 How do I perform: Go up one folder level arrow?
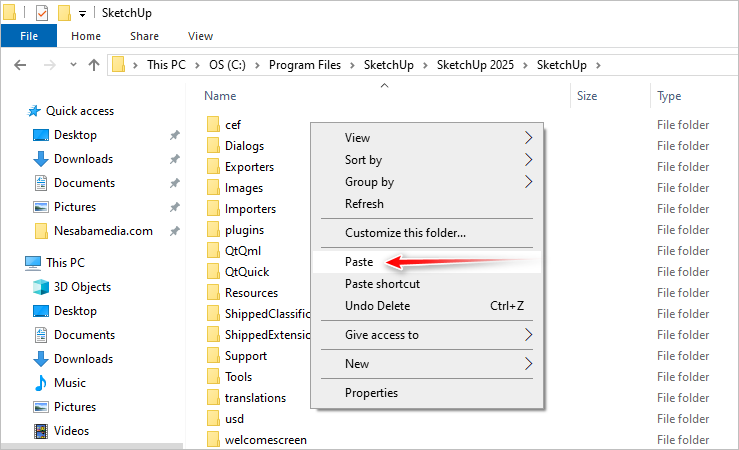[94, 65]
